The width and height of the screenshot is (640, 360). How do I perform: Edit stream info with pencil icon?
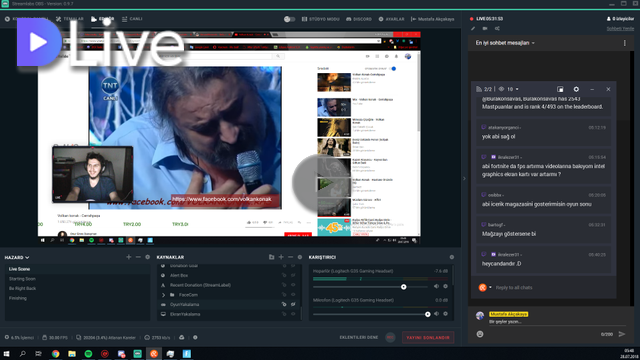click(473, 29)
